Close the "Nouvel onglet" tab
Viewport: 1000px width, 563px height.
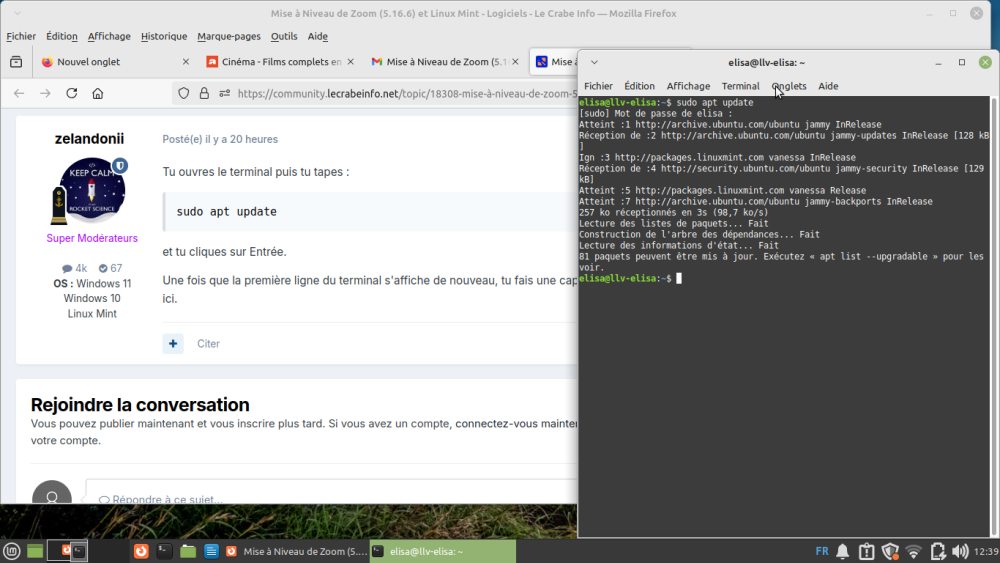[186, 62]
